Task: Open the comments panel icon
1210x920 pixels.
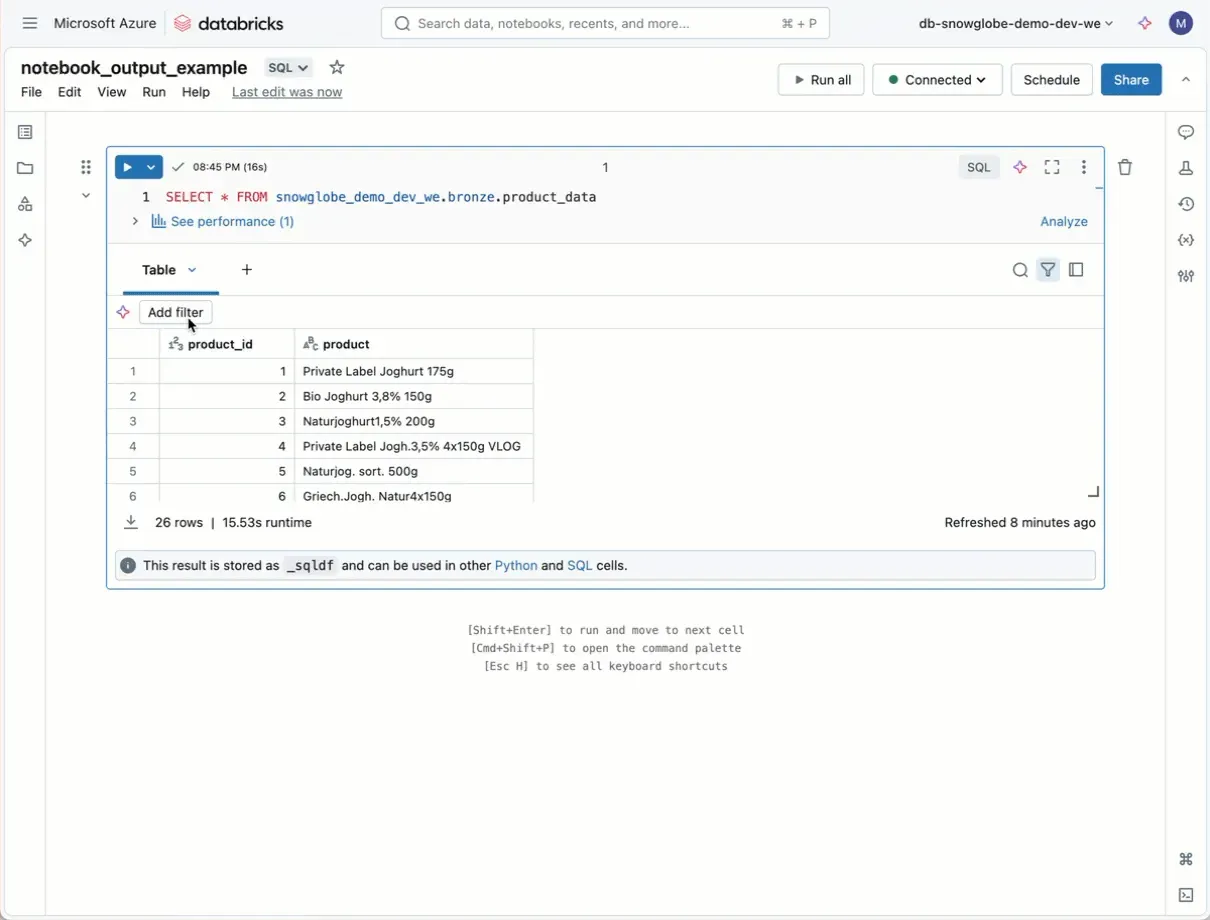Action: pyautogui.click(x=1186, y=132)
